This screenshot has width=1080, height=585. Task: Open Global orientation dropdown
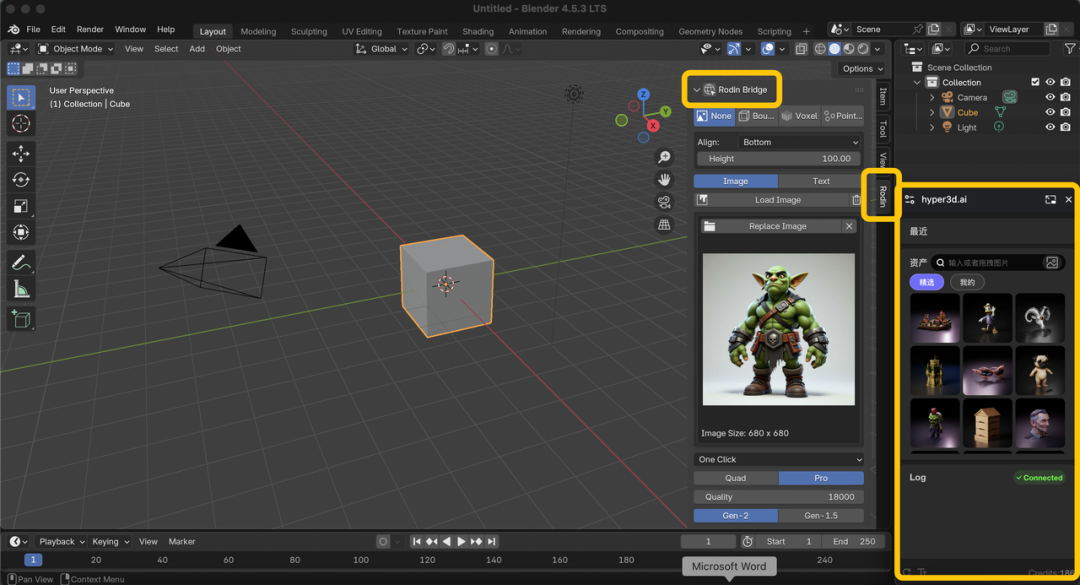tap(382, 49)
